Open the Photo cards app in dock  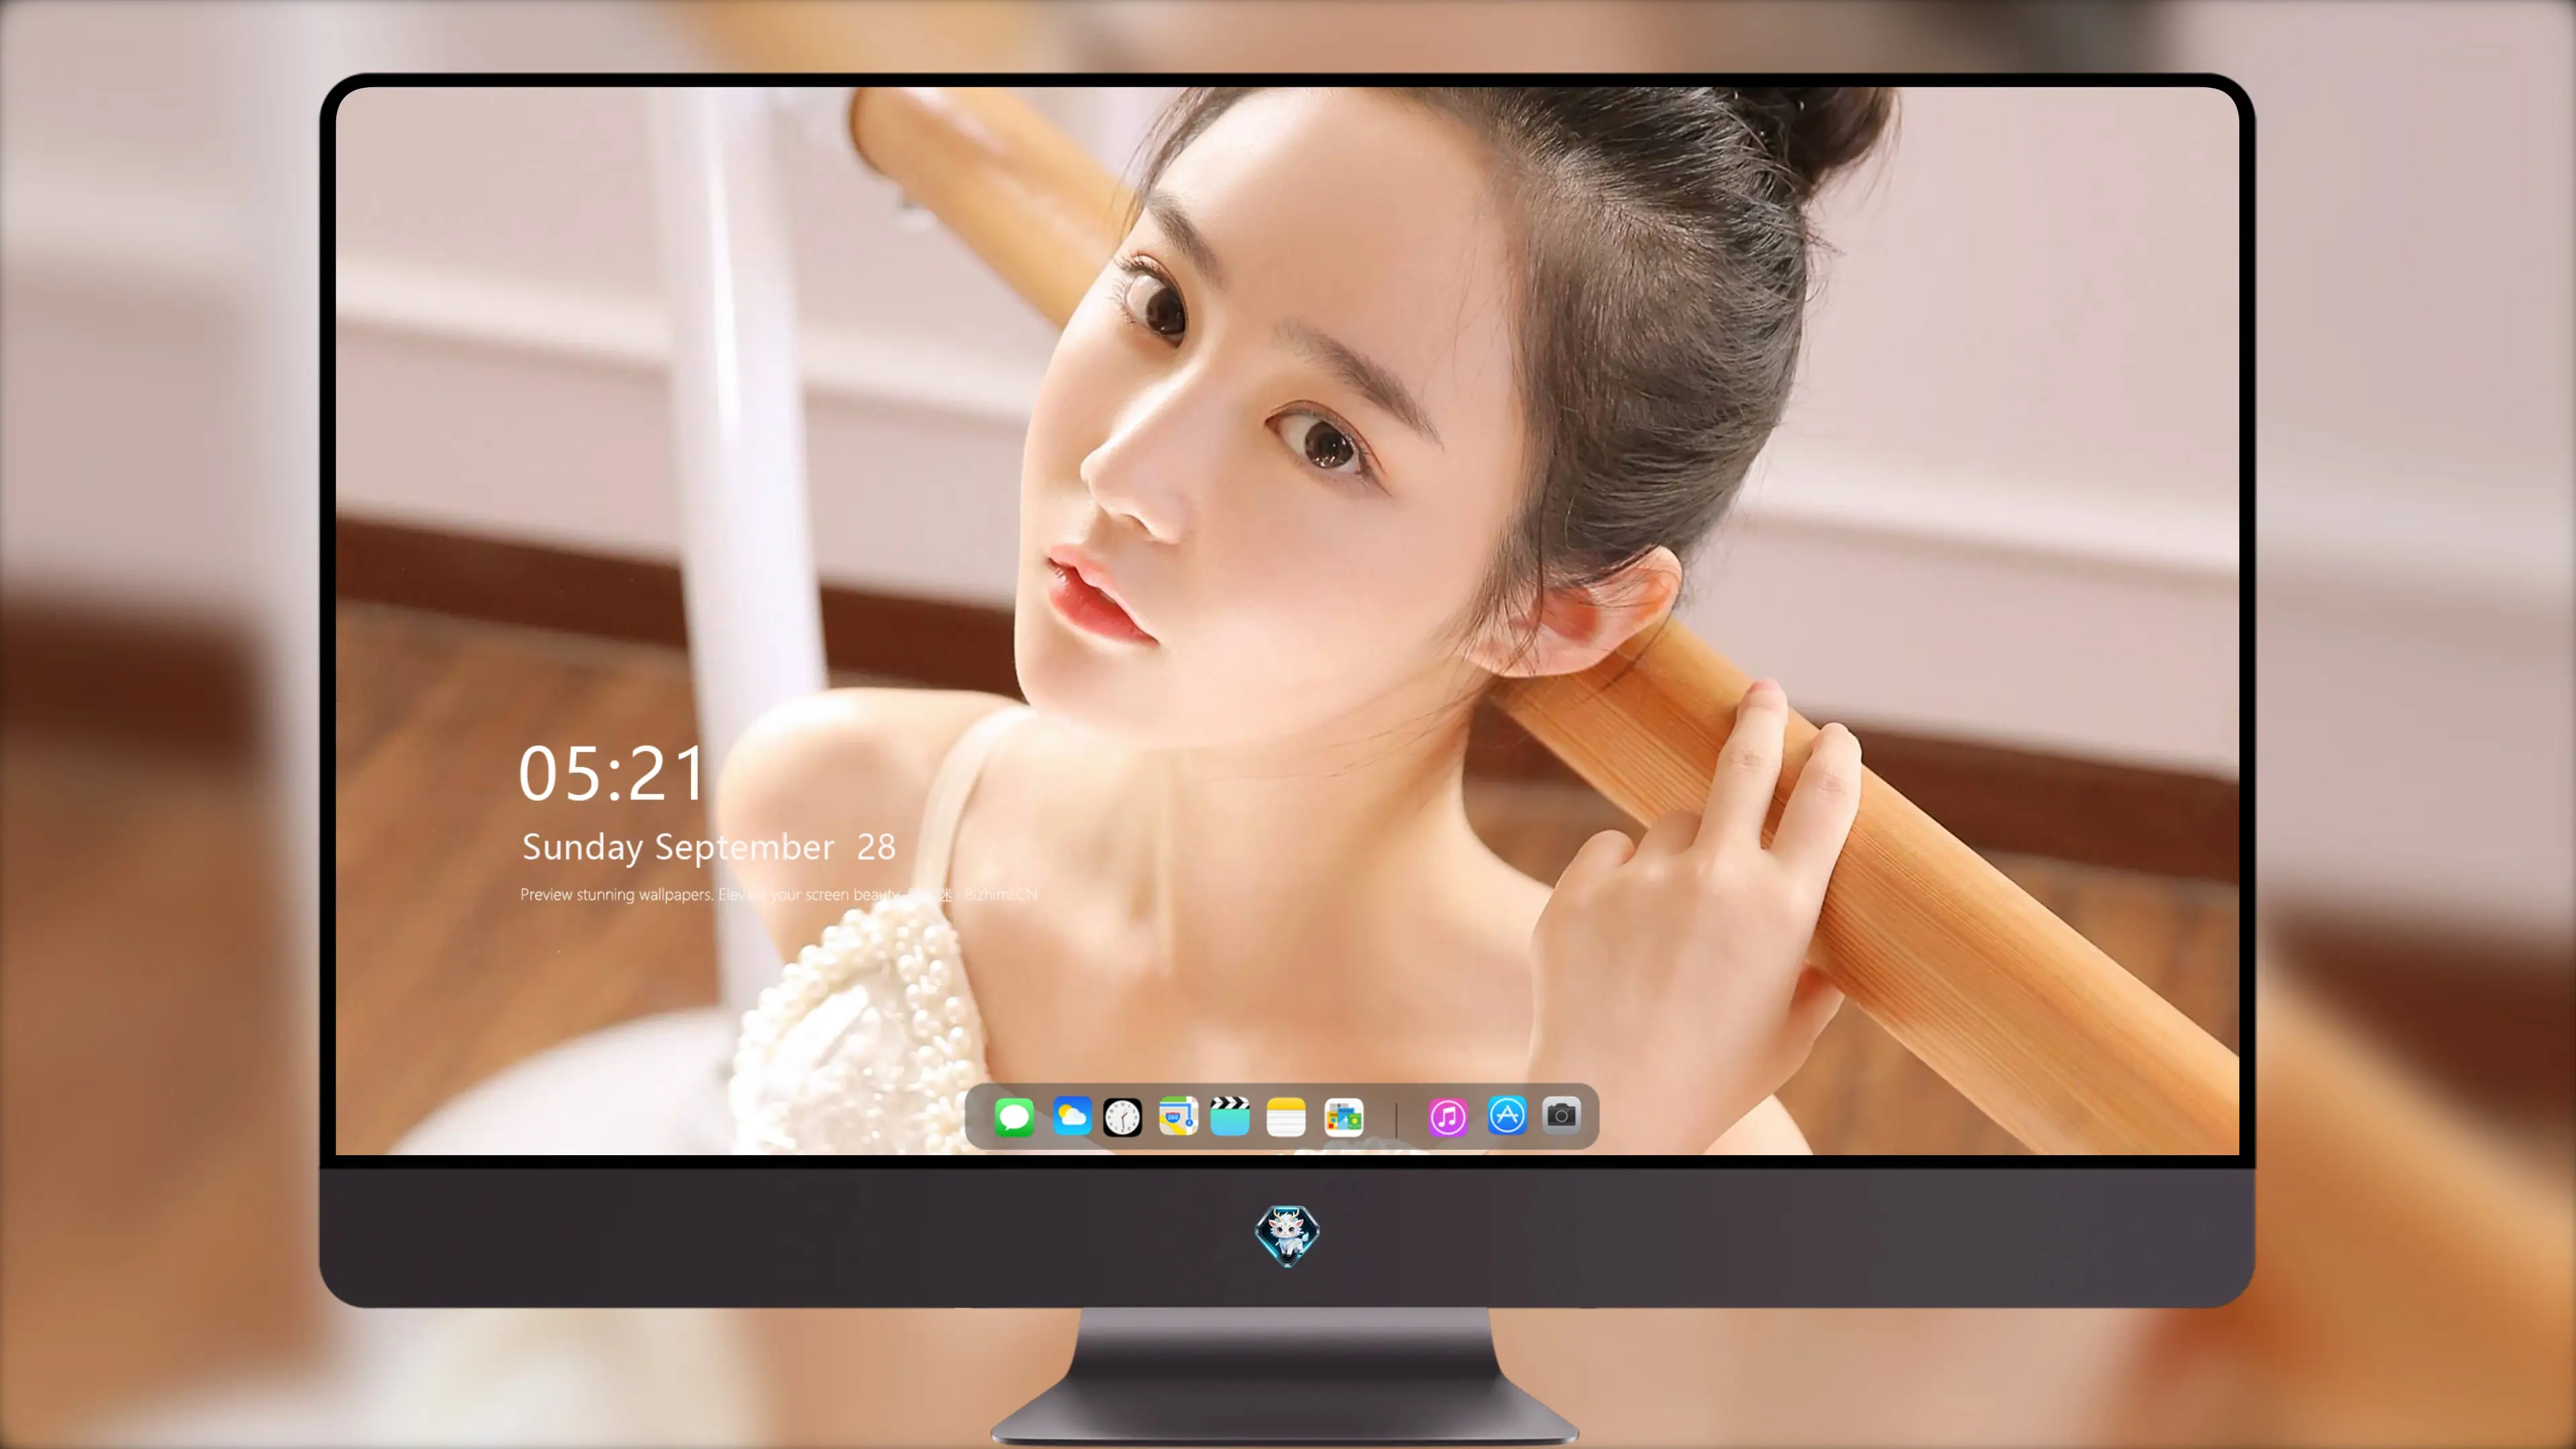coord(1343,1117)
